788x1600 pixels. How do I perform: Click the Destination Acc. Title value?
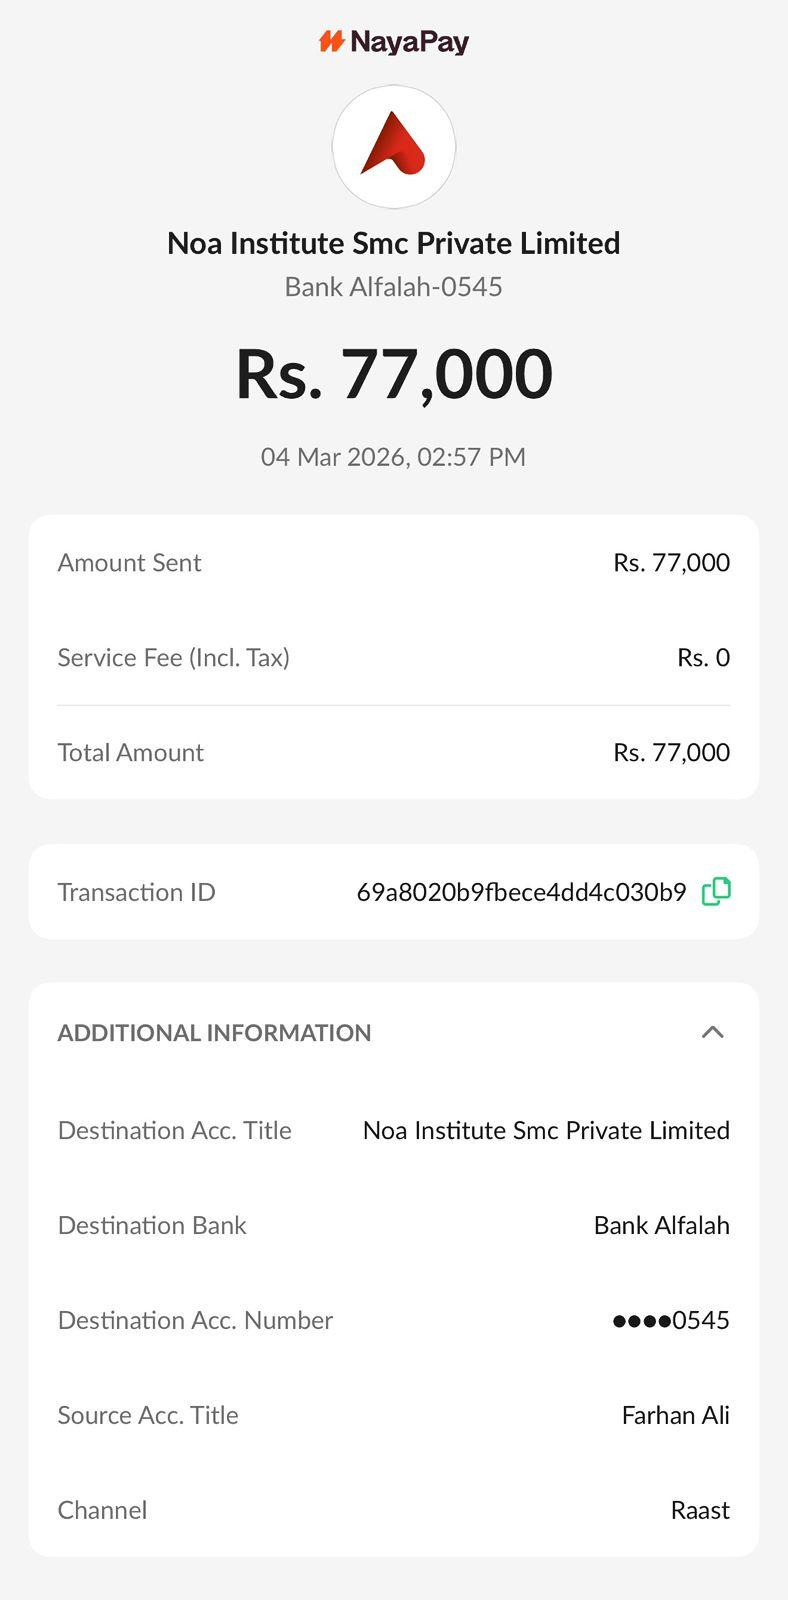coord(546,1130)
